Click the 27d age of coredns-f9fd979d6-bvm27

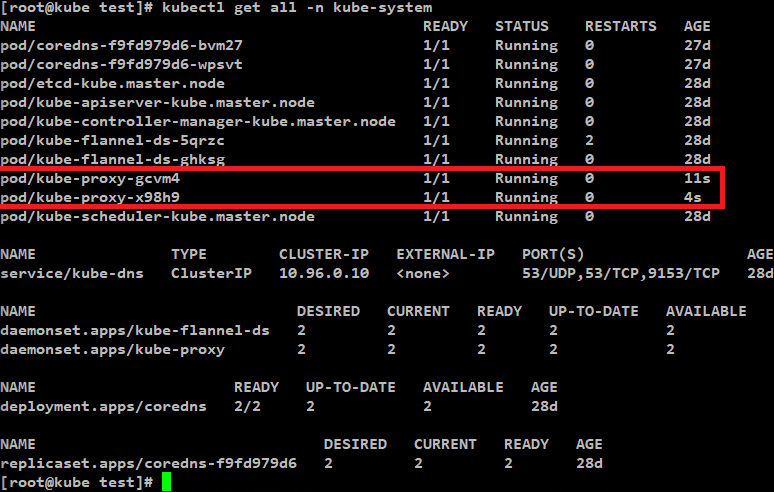[x=697, y=45]
